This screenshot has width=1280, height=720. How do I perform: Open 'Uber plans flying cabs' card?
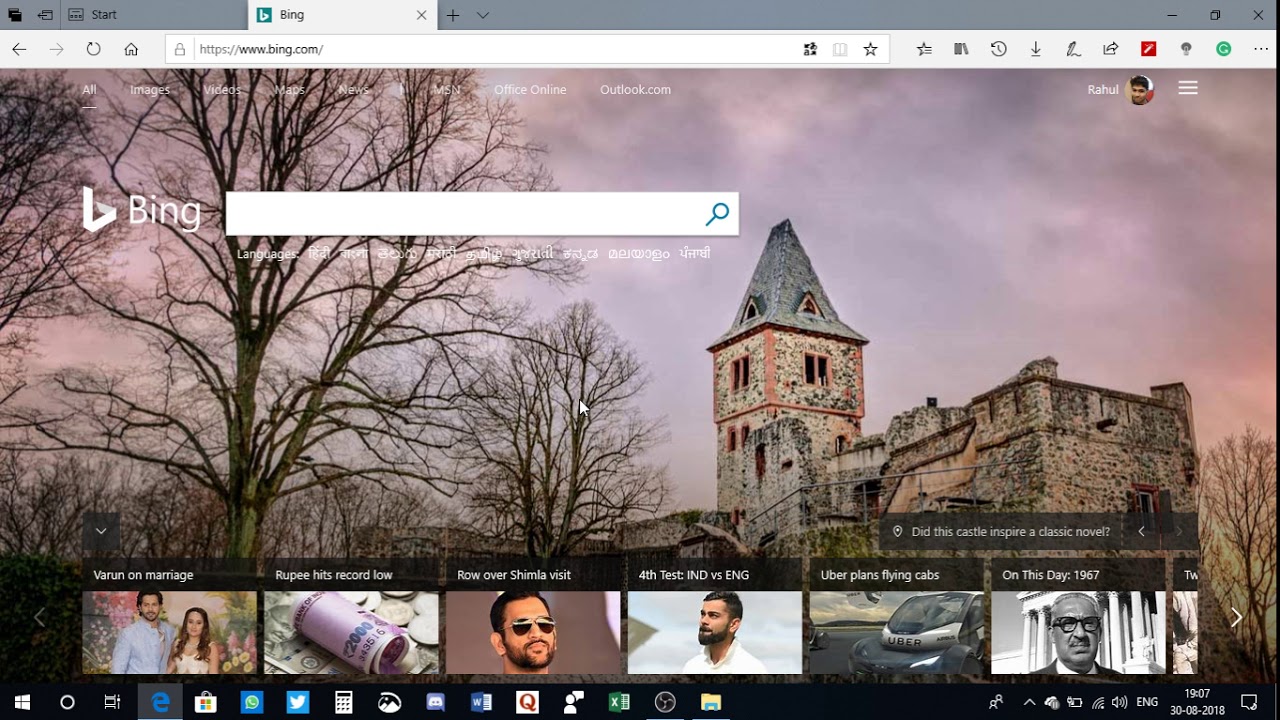pos(897,615)
